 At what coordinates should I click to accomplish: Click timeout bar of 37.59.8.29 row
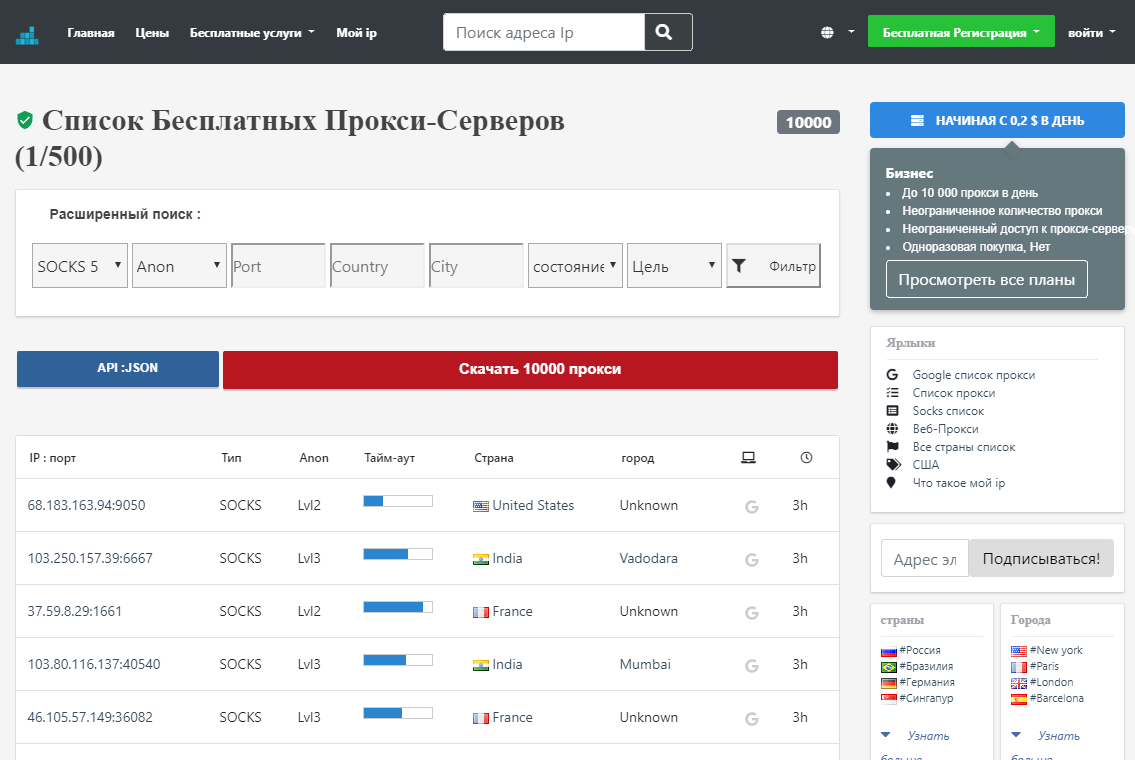397,607
